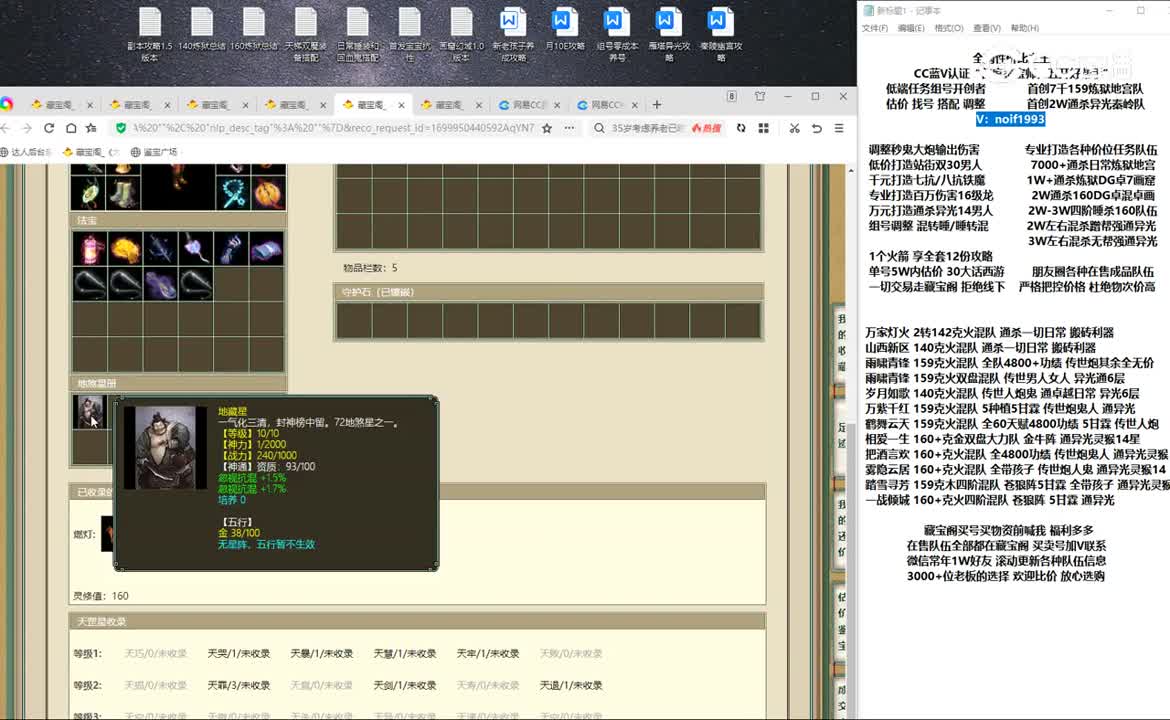Open Notepad 文件(F) menu
Screen dimensions: 1170x720
coord(875,28)
